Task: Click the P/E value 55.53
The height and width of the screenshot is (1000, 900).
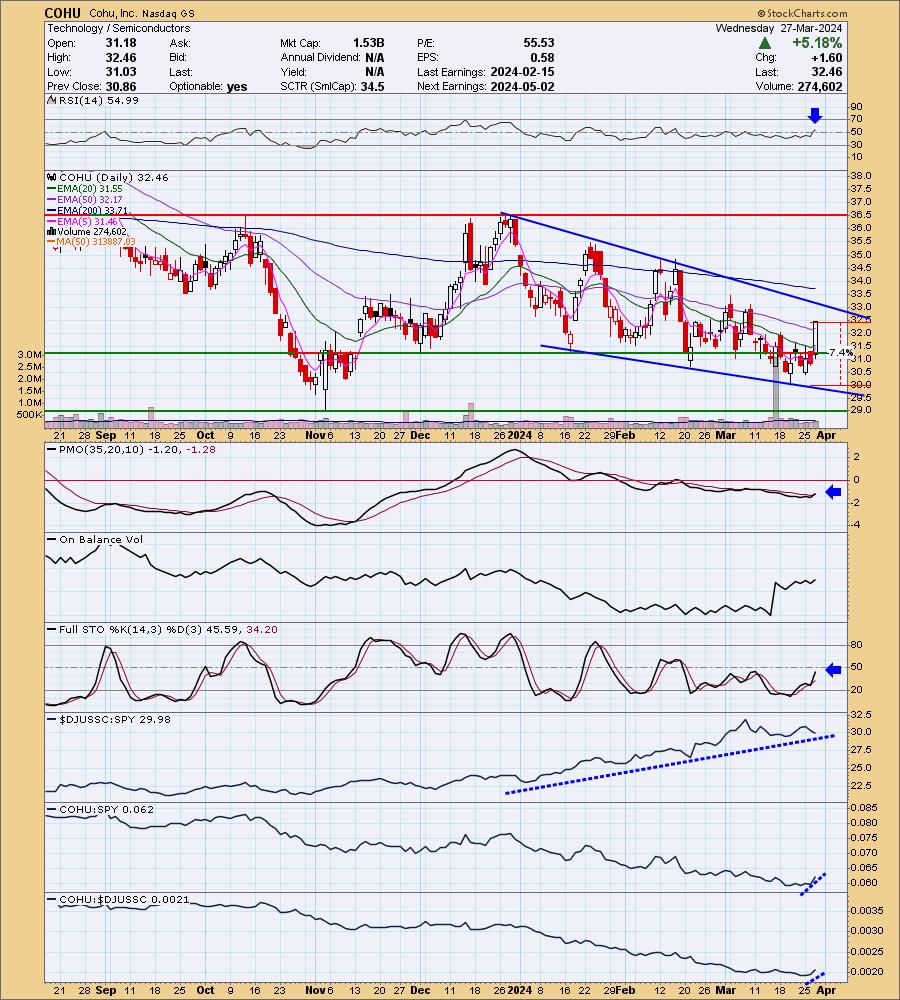Action: click(x=539, y=43)
